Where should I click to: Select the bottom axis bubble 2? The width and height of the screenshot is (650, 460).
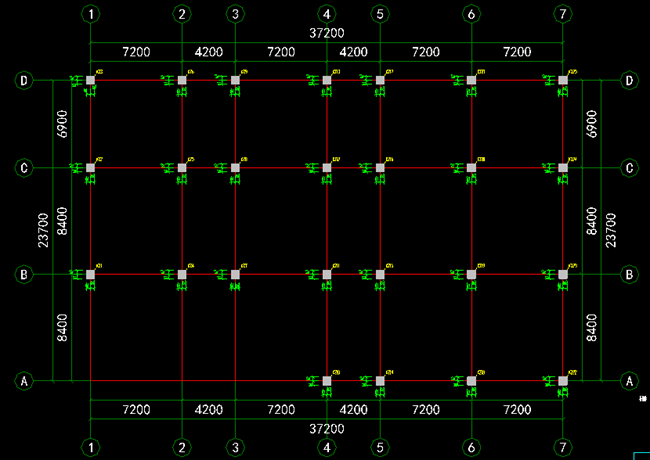pyautogui.click(x=182, y=446)
